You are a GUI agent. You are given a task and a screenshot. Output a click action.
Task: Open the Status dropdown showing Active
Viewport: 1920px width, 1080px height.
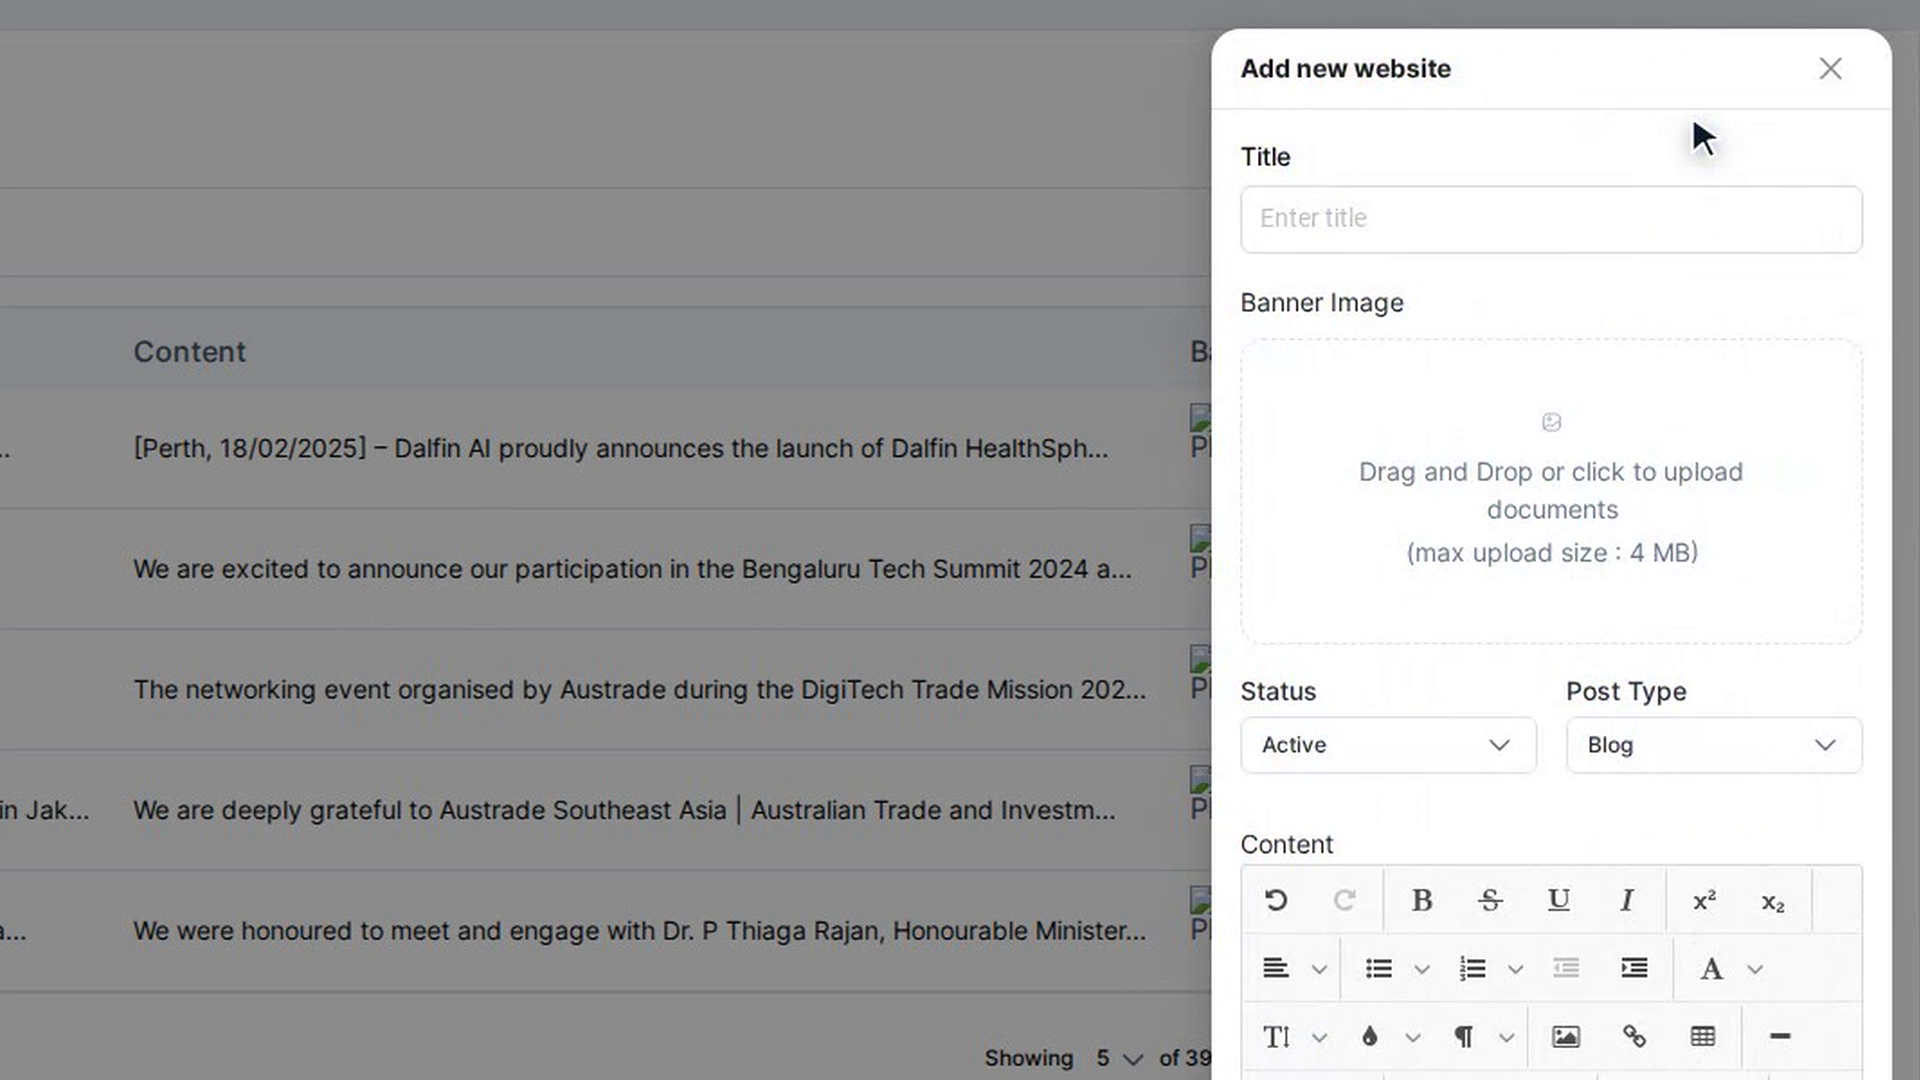point(1388,745)
